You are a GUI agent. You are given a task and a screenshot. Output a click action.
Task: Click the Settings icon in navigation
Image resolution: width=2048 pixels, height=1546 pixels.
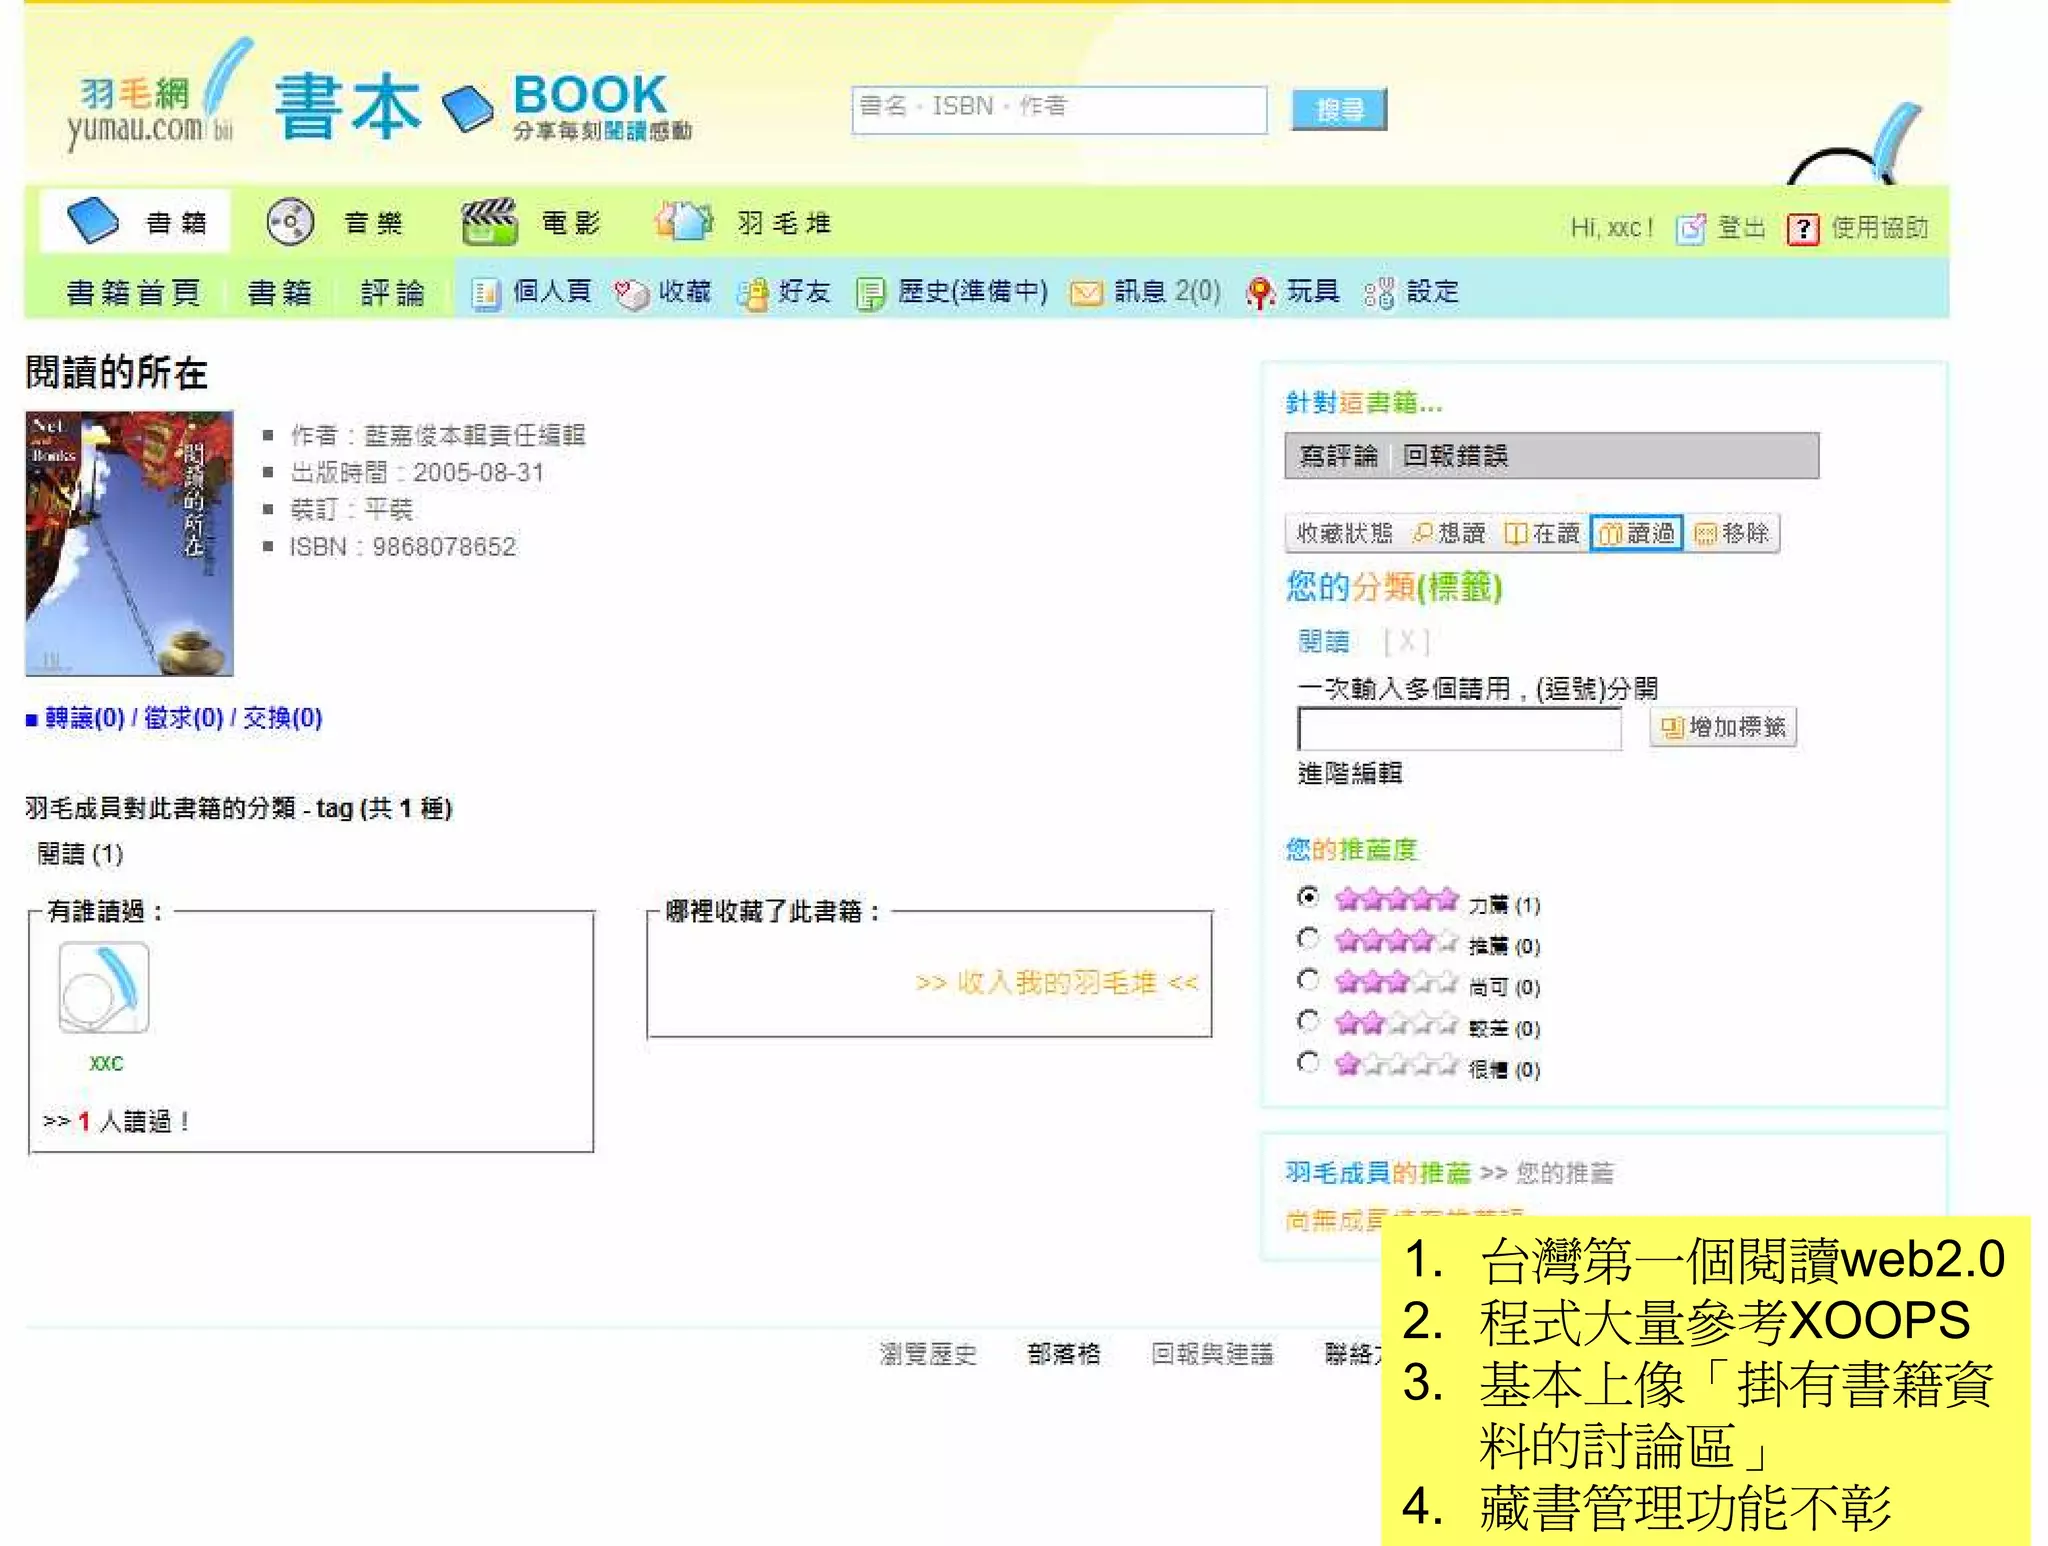1378,293
